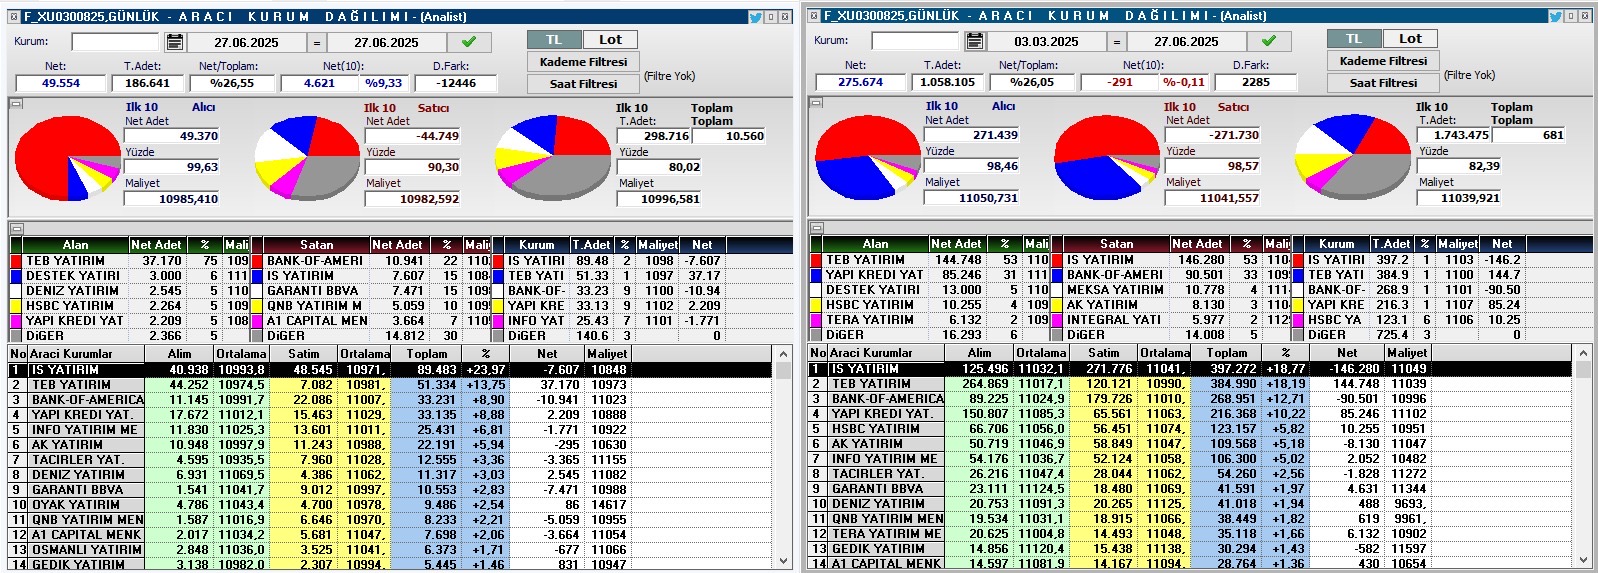The image size is (1598, 573).
Task: Click A1 CAPITAL MEN entry in left Satan list
Action: point(317,321)
